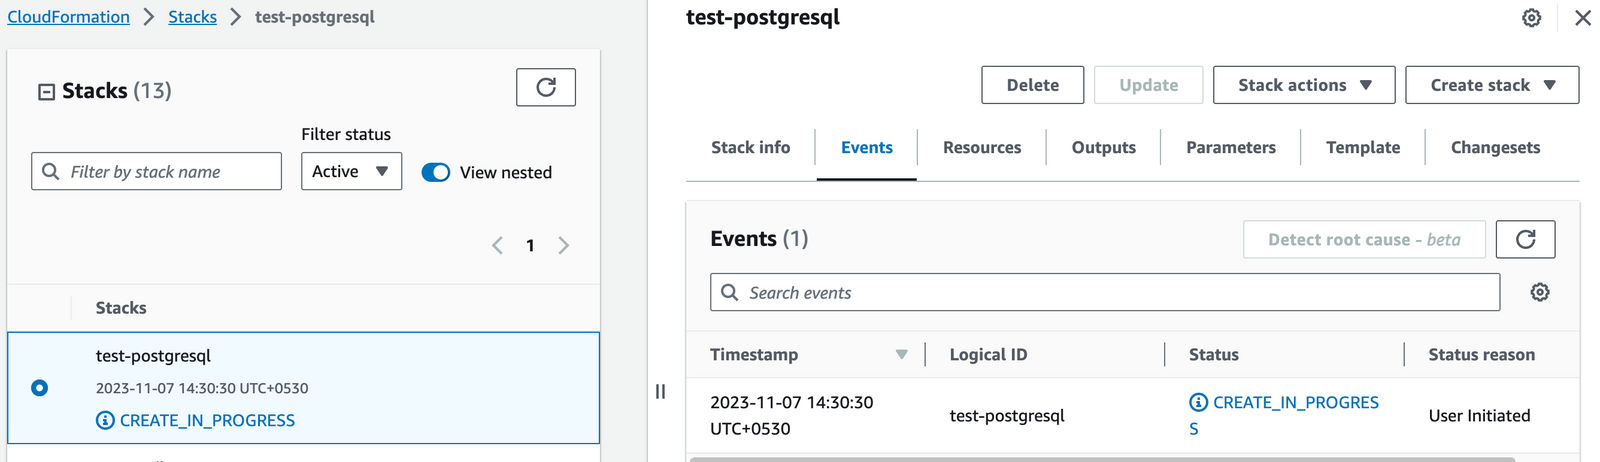Screen dimensions: 1600x462
Task: Select test-postgresql stack radio button
Action: coord(39,387)
